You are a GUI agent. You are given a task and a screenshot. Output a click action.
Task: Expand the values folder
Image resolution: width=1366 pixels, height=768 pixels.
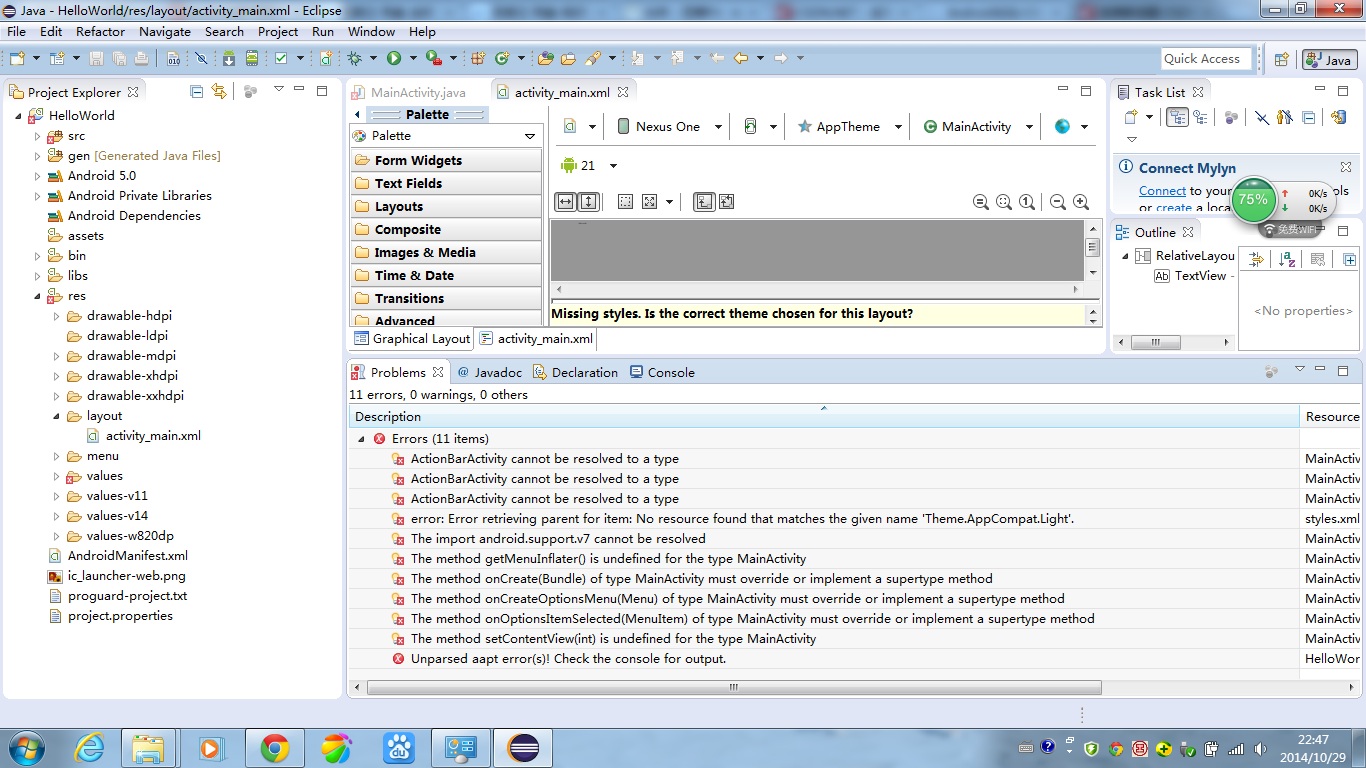coord(57,476)
